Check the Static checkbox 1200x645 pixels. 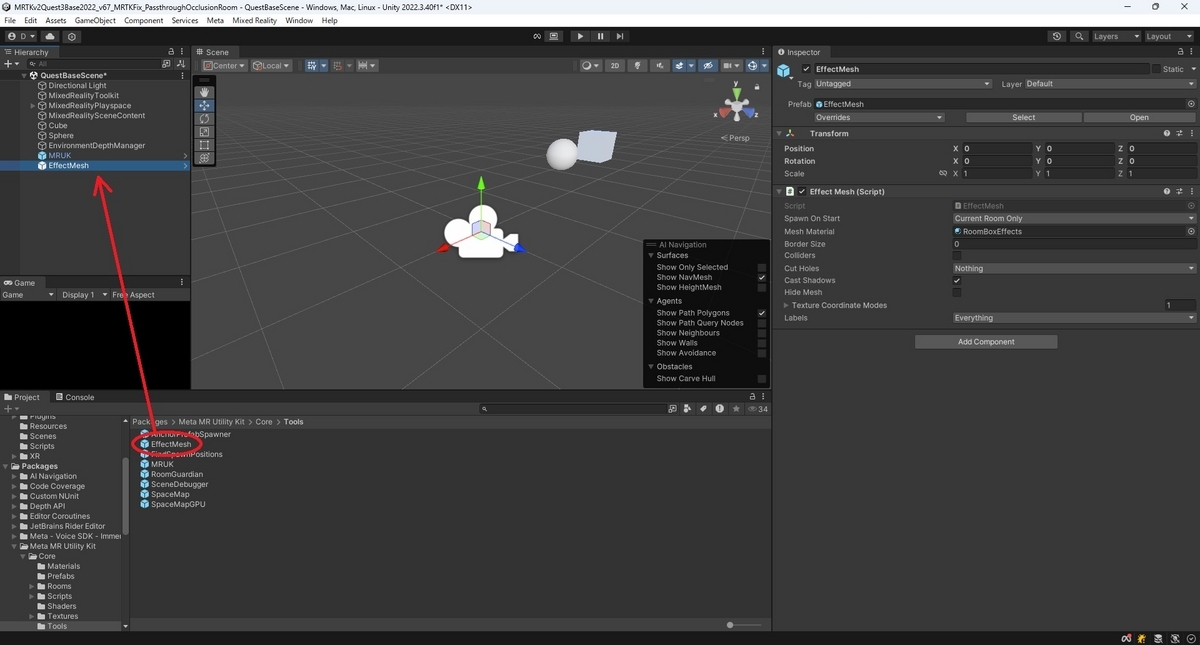pos(1157,69)
